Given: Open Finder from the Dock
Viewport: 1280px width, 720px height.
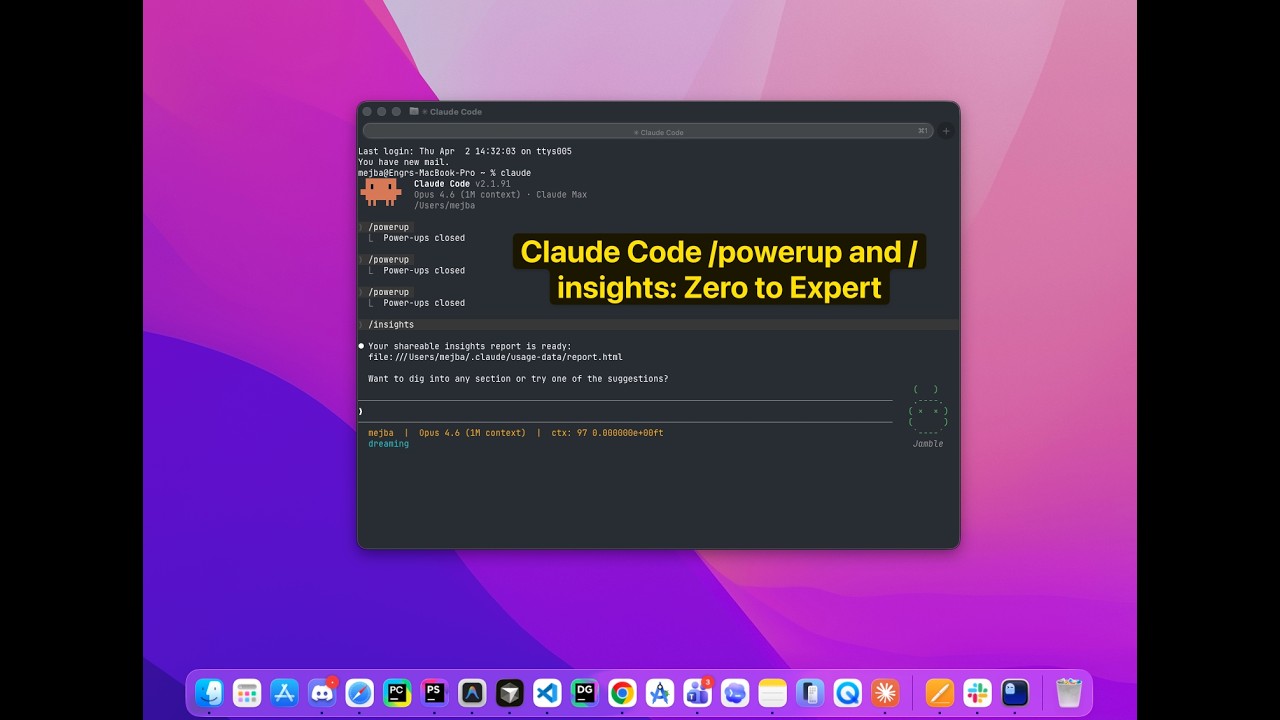Looking at the screenshot, I should tap(209, 692).
